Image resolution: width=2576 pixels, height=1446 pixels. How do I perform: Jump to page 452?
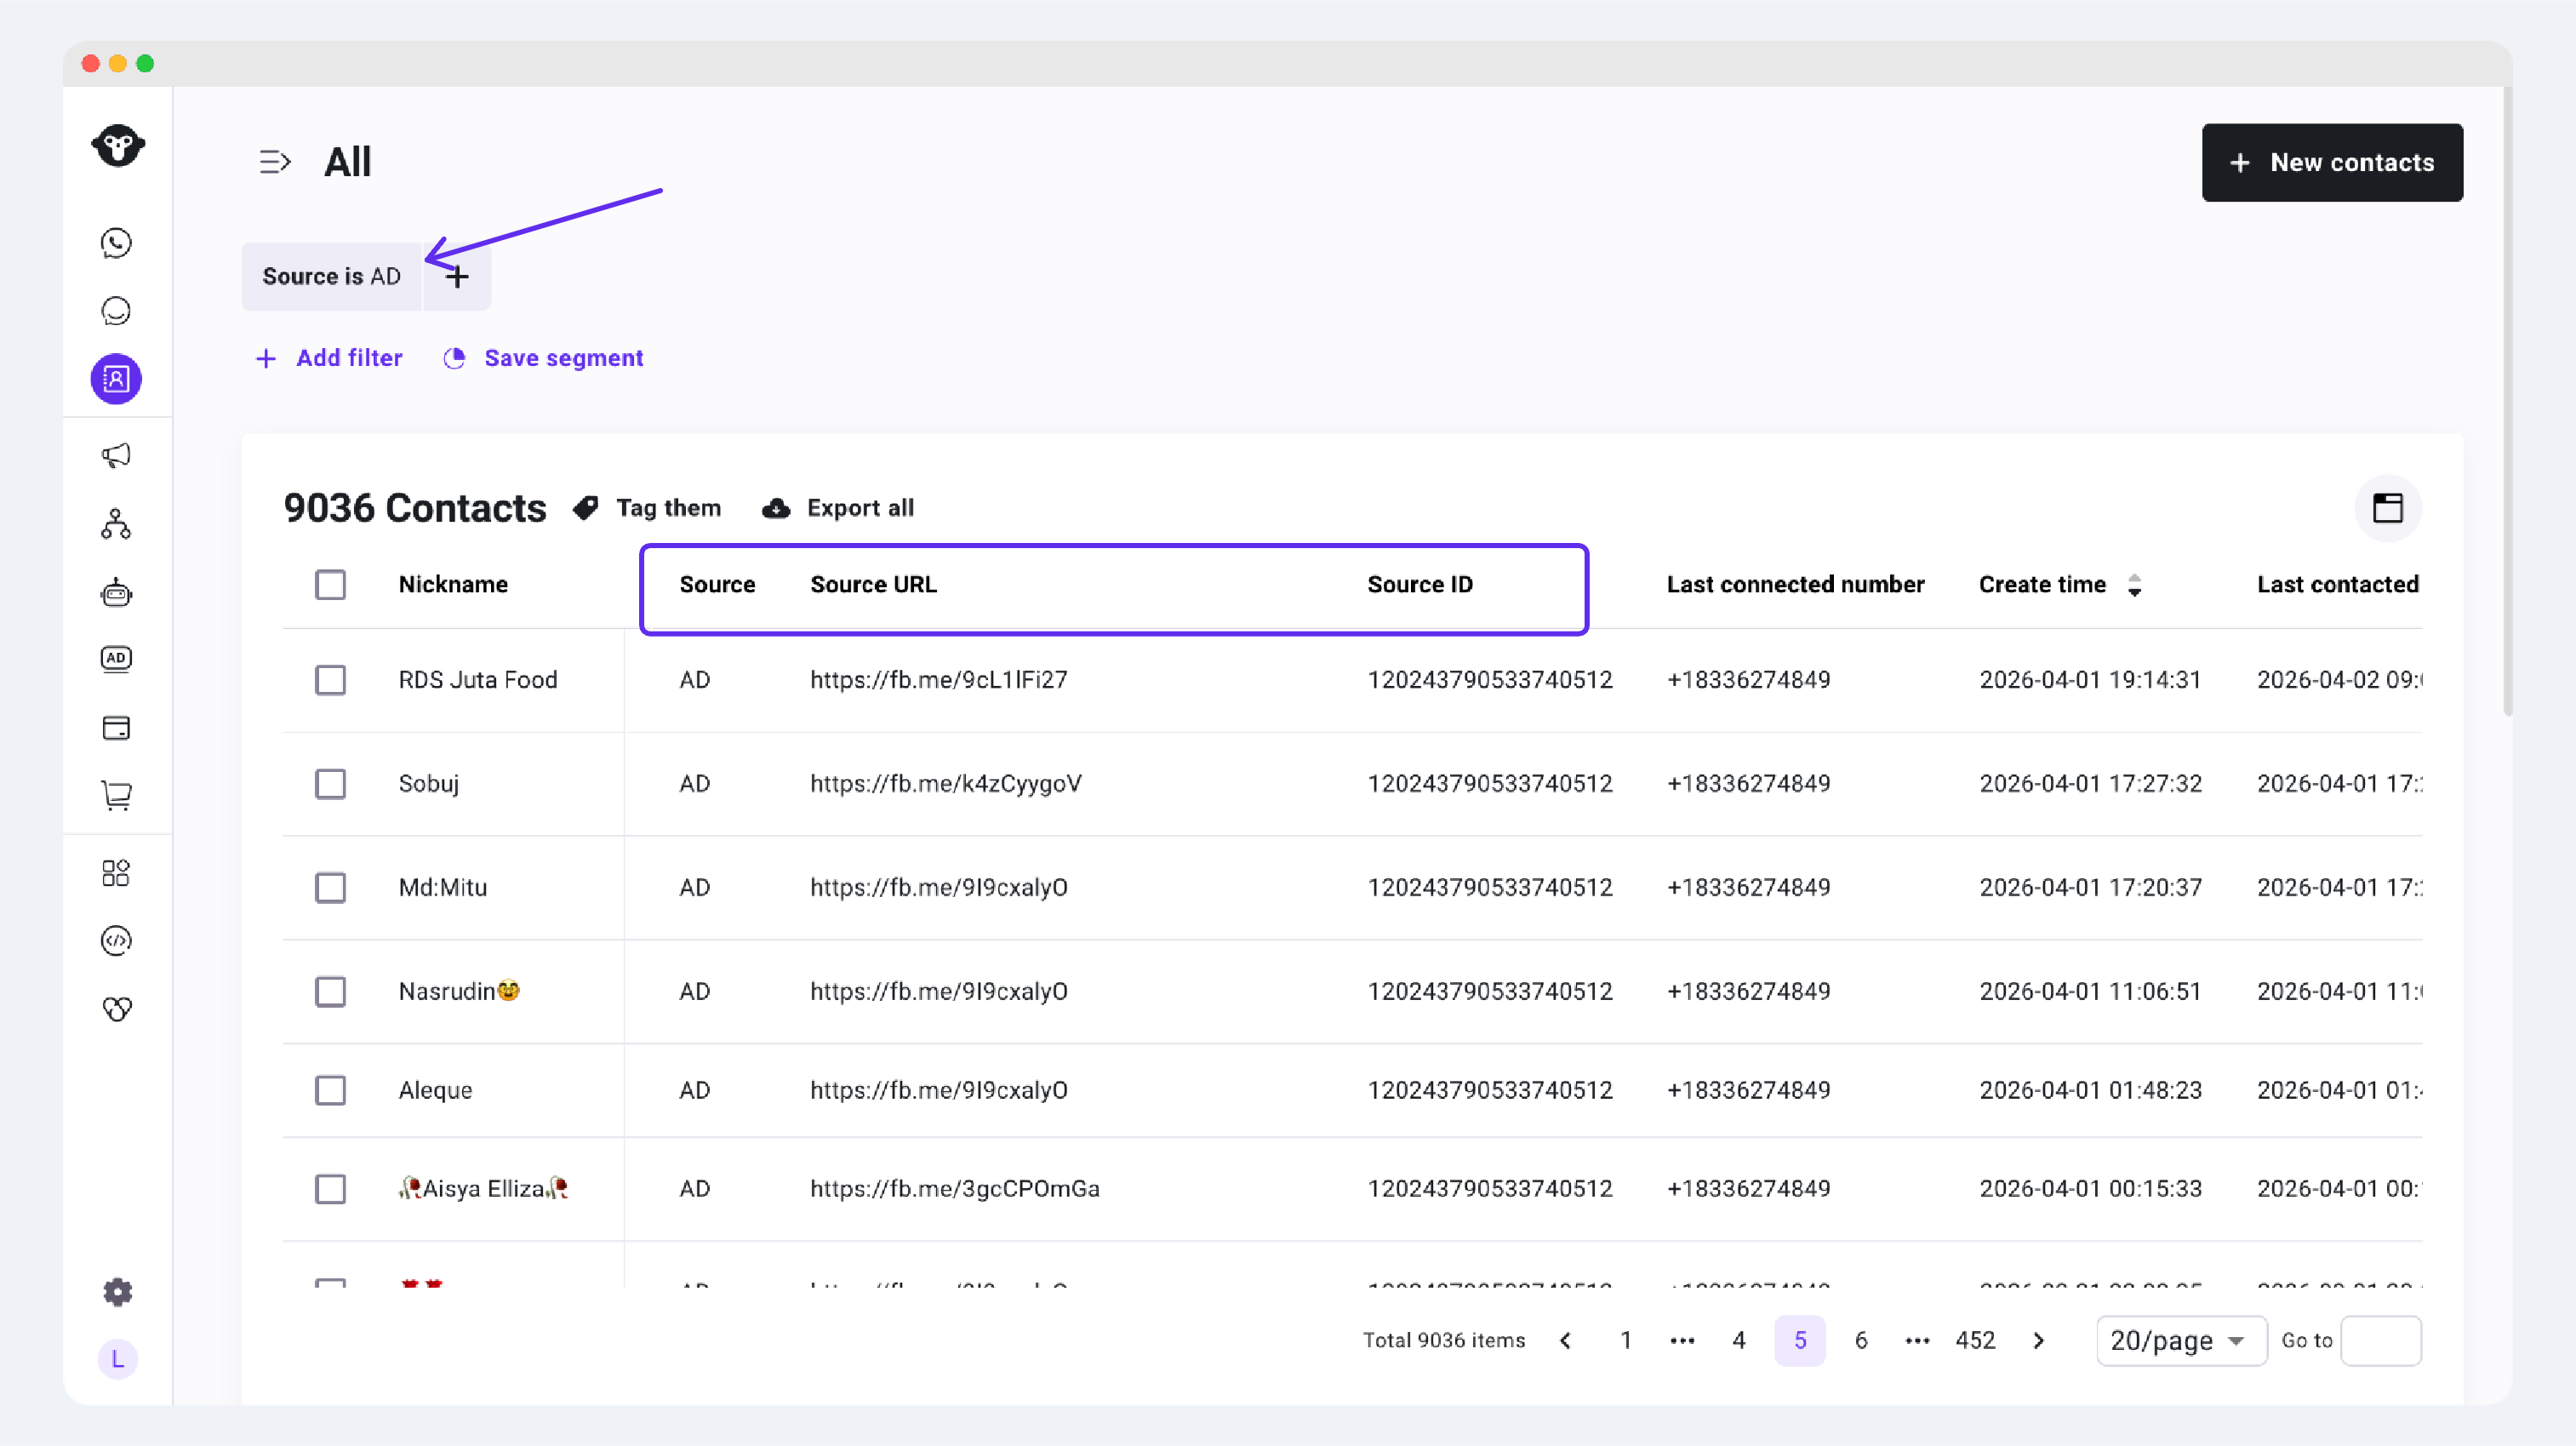(x=1975, y=1341)
